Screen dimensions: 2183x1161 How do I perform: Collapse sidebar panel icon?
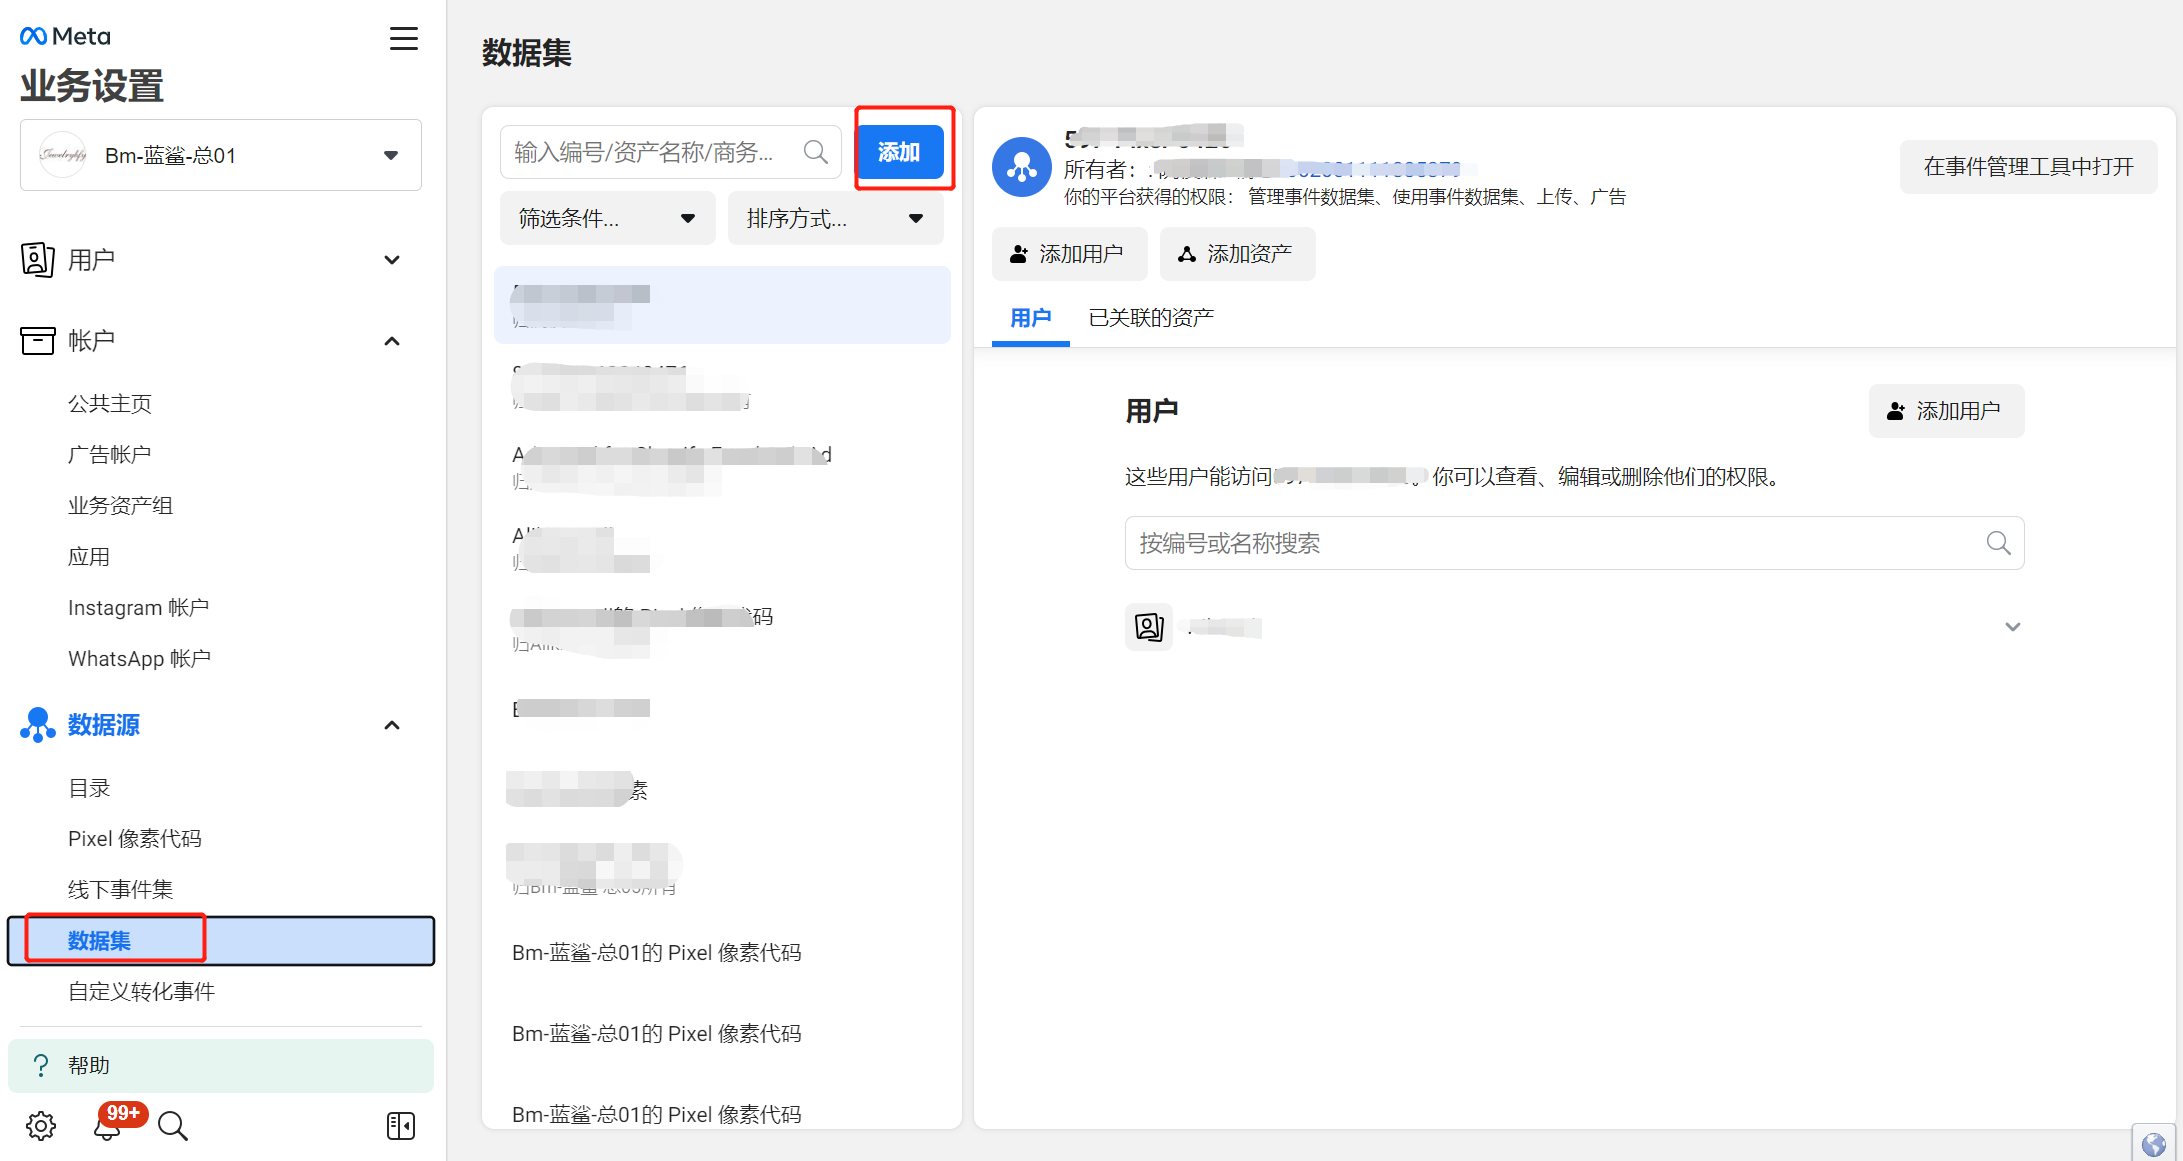pos(401,1126)
